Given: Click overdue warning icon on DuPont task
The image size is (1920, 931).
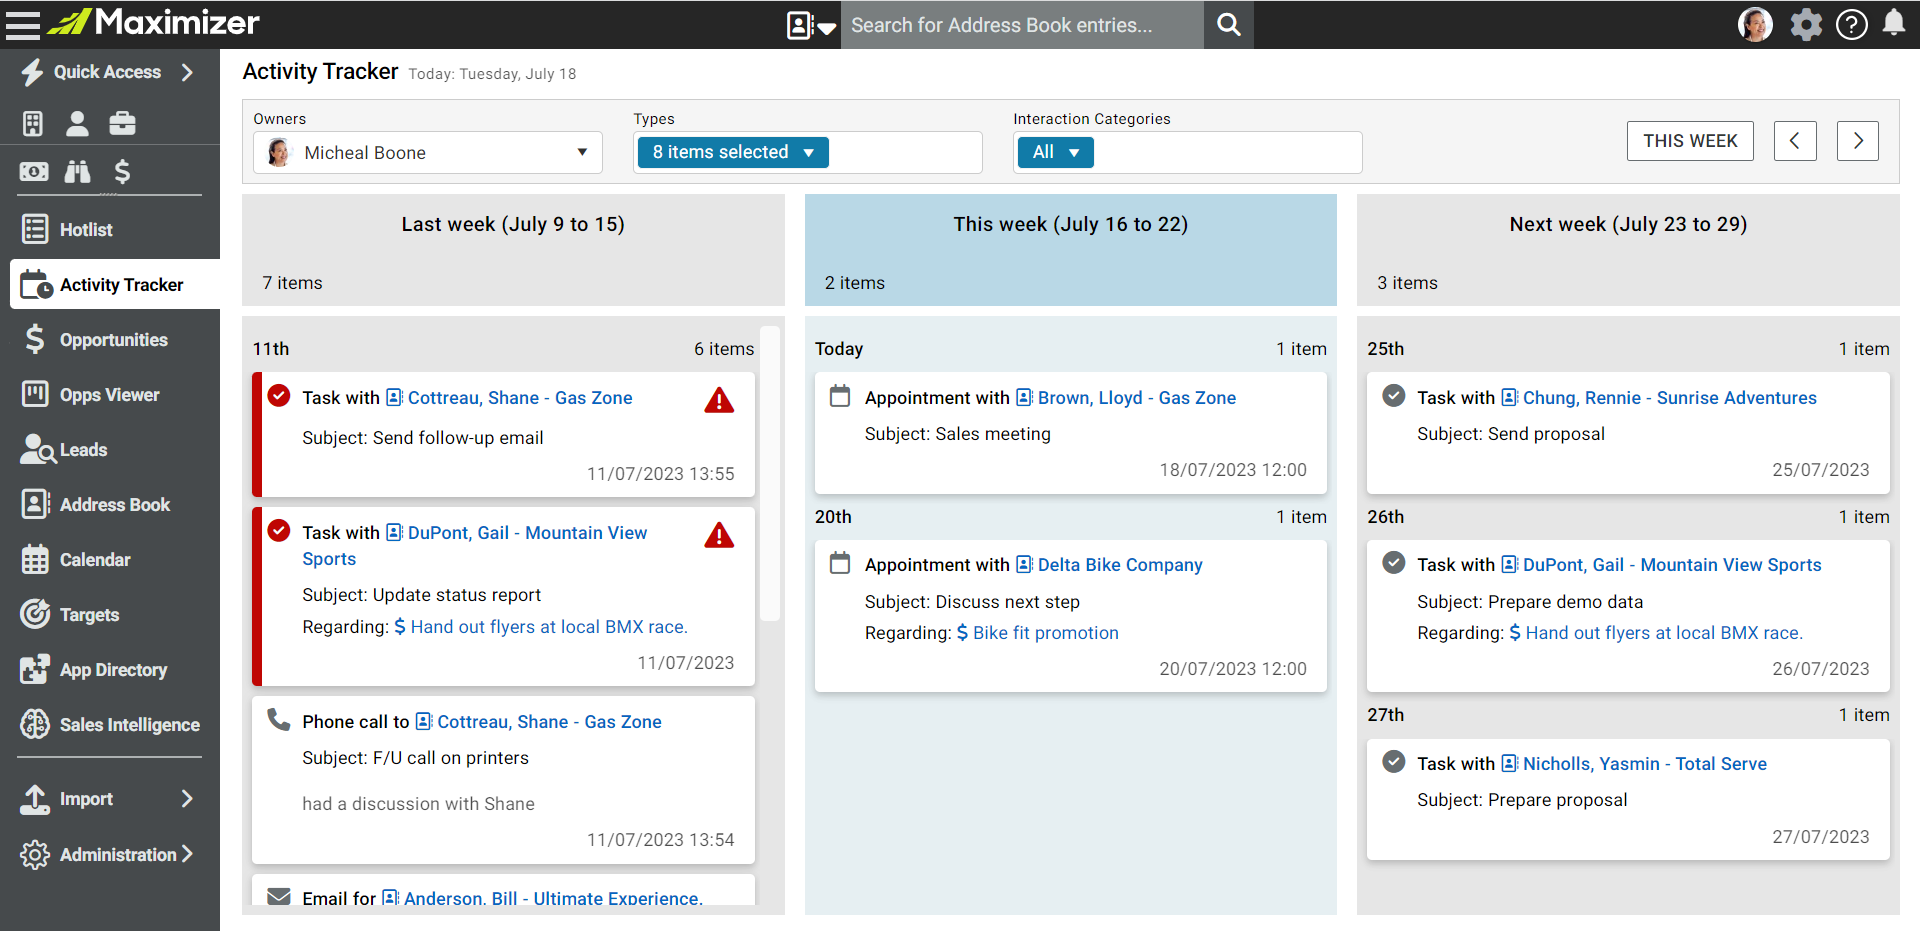Looking at the screenshot, I should coord(719,536).
